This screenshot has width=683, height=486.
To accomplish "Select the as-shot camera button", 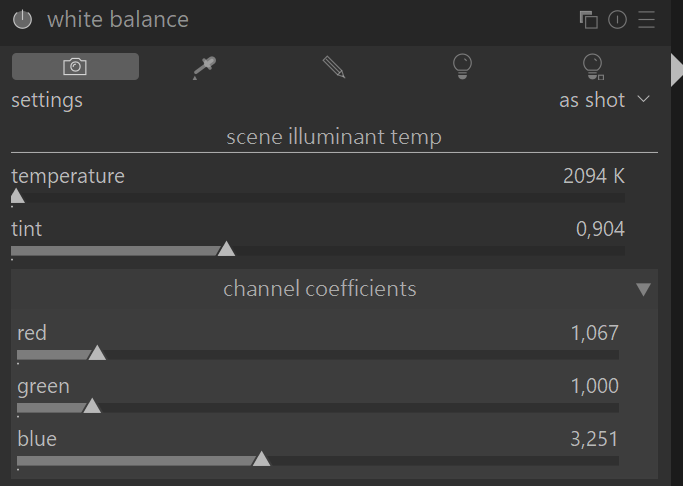I will (75, 66).
